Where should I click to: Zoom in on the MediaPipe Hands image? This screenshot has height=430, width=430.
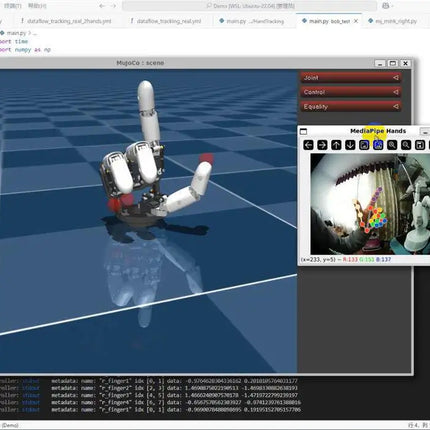(x=392, y=145)
